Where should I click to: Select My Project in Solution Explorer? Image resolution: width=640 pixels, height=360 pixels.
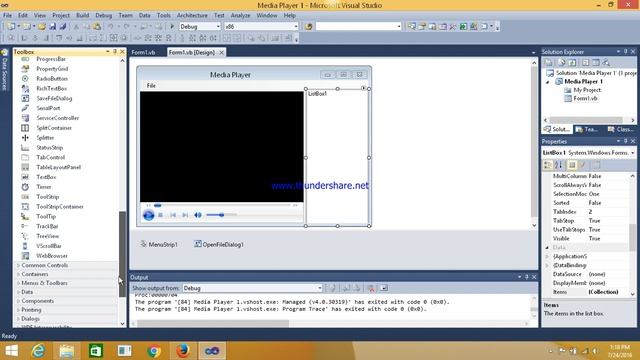click(587, 90)
